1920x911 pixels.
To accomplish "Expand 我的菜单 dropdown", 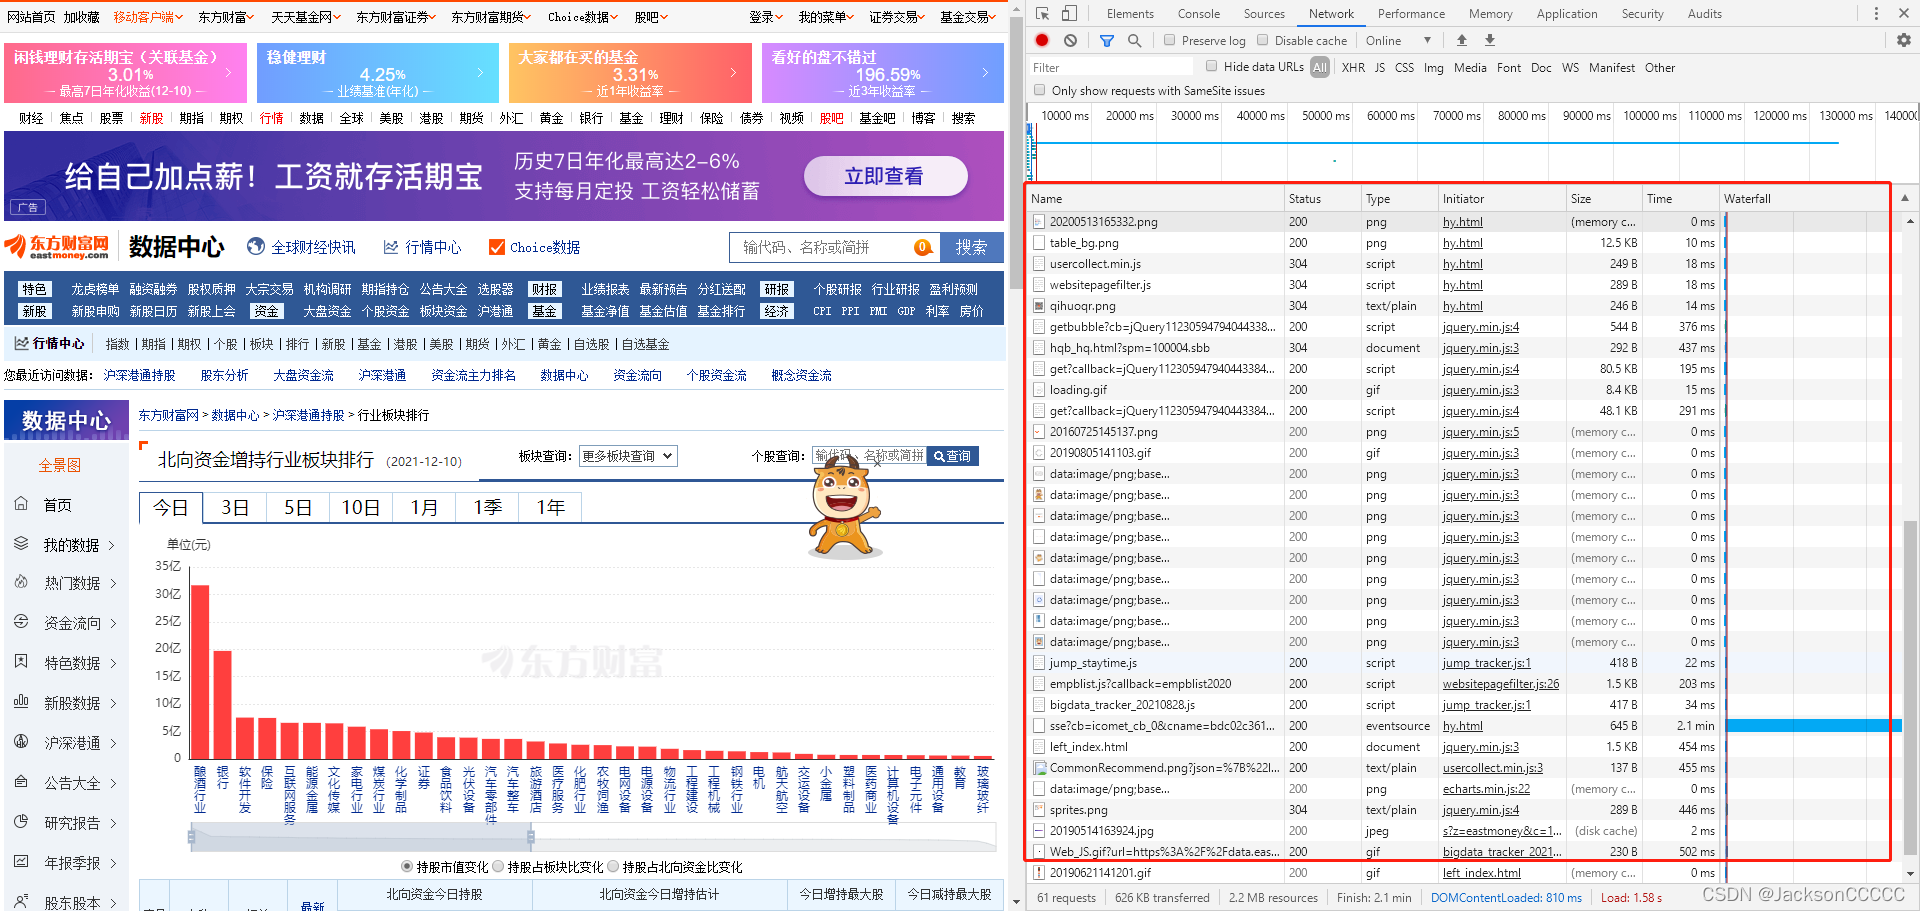I will point(826,17).
